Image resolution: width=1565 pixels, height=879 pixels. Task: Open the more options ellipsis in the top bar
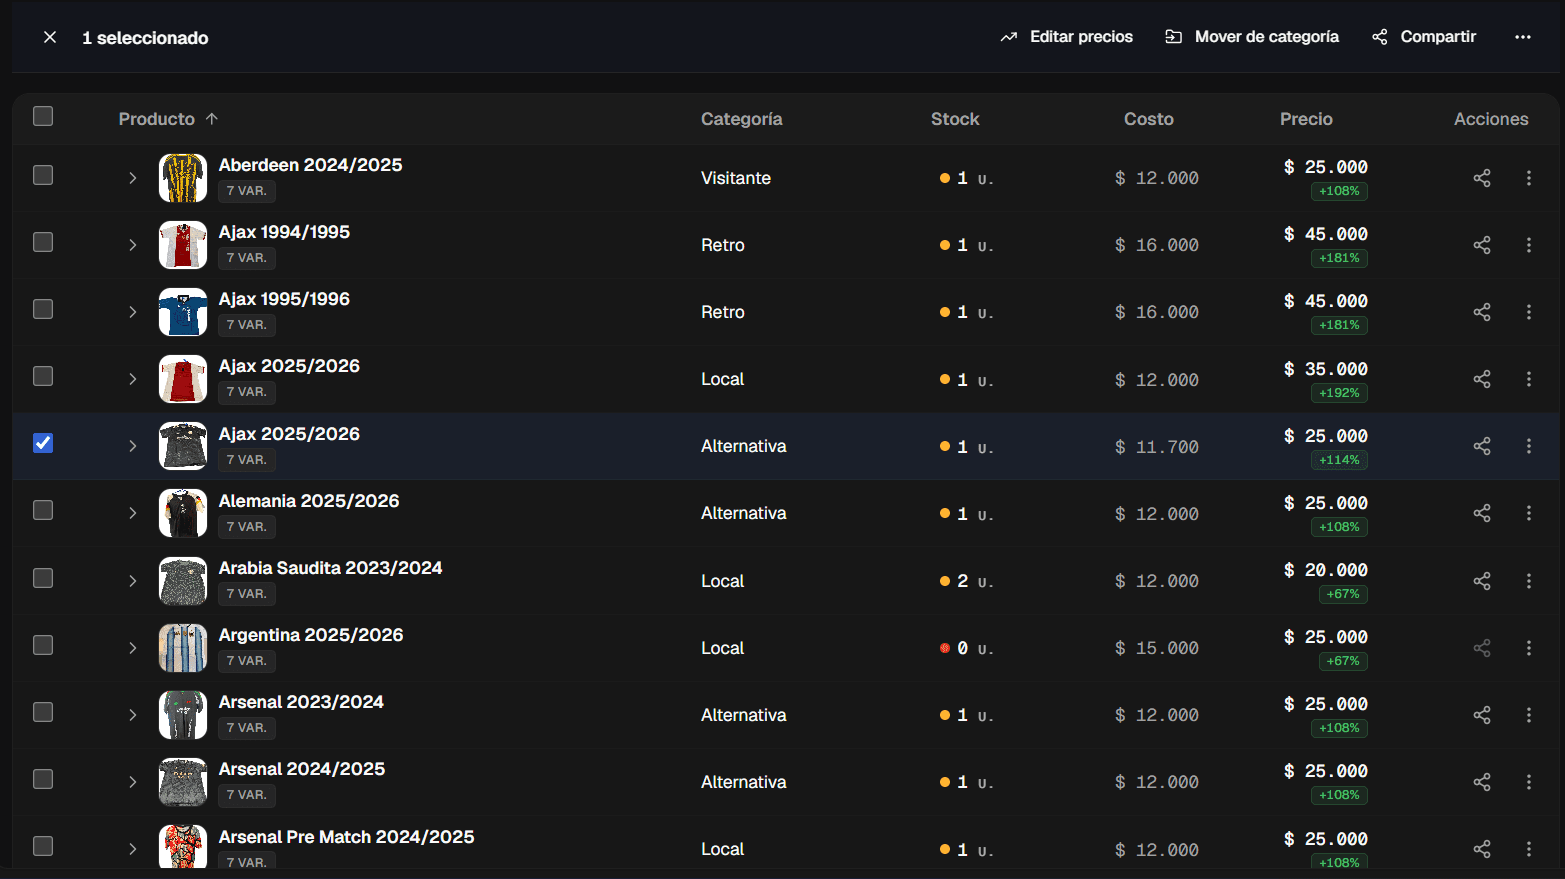pos(1523,37)
